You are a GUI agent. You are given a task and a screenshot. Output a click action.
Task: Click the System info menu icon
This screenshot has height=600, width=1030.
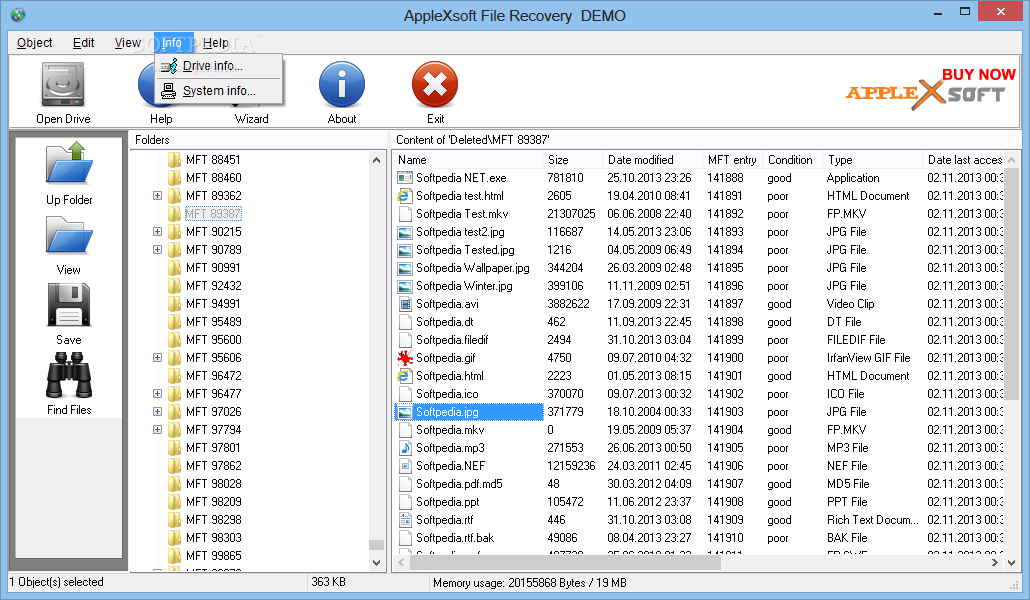click(x=169, y=91)
